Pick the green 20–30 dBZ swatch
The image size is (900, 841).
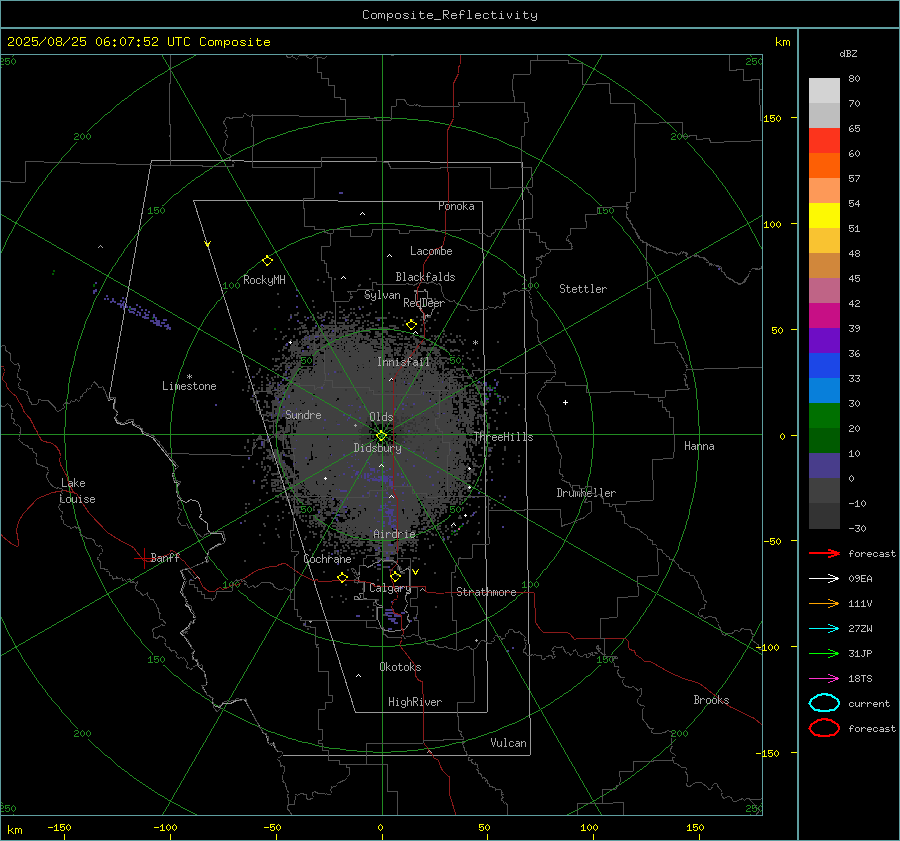(824, 416)
